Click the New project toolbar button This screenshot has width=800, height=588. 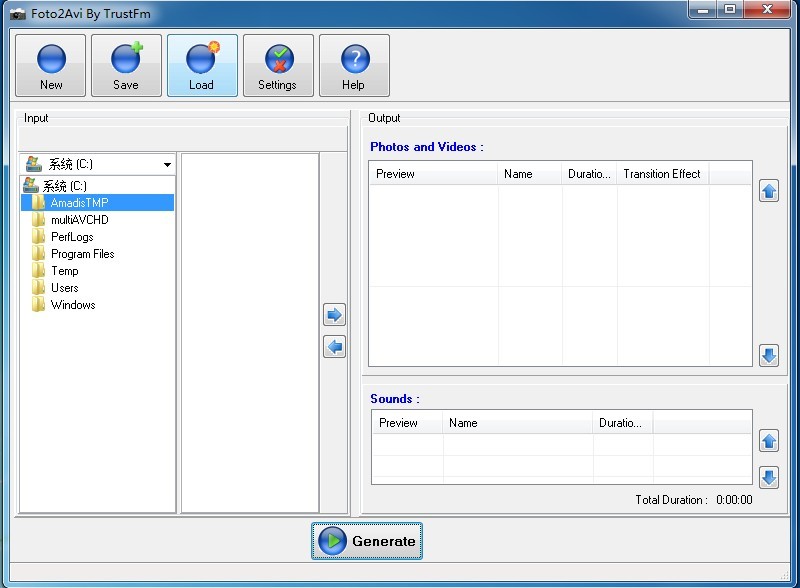tap(51, 65)
